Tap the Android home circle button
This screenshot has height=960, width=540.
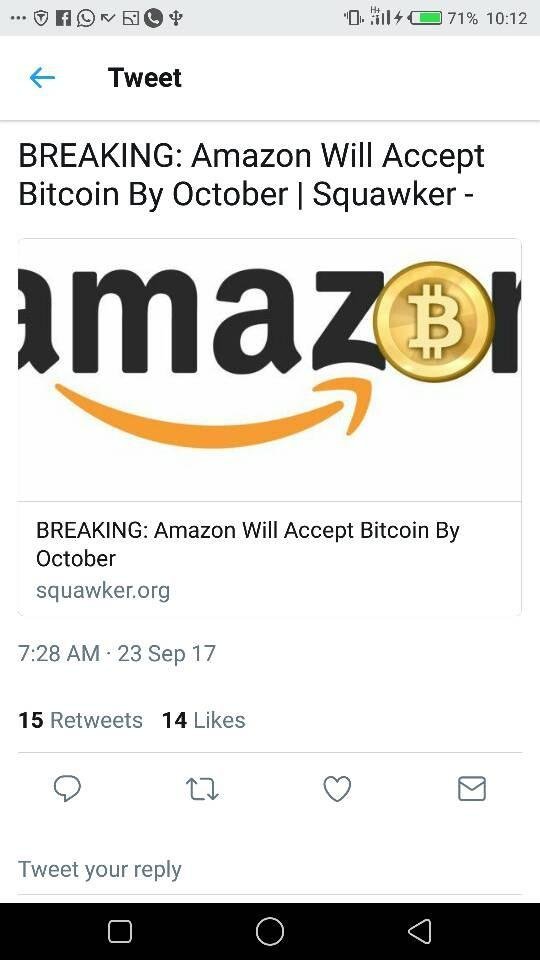point(270,931)
